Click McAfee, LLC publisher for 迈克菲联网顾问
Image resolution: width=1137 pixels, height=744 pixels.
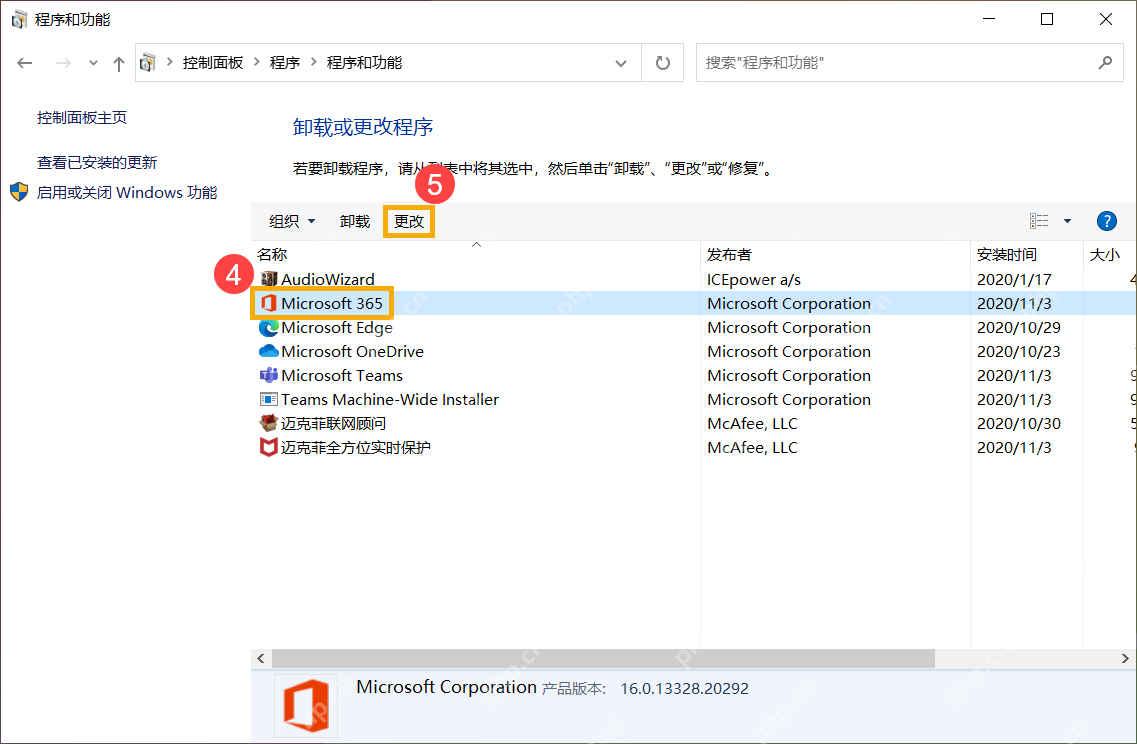[x=753, y=423]
